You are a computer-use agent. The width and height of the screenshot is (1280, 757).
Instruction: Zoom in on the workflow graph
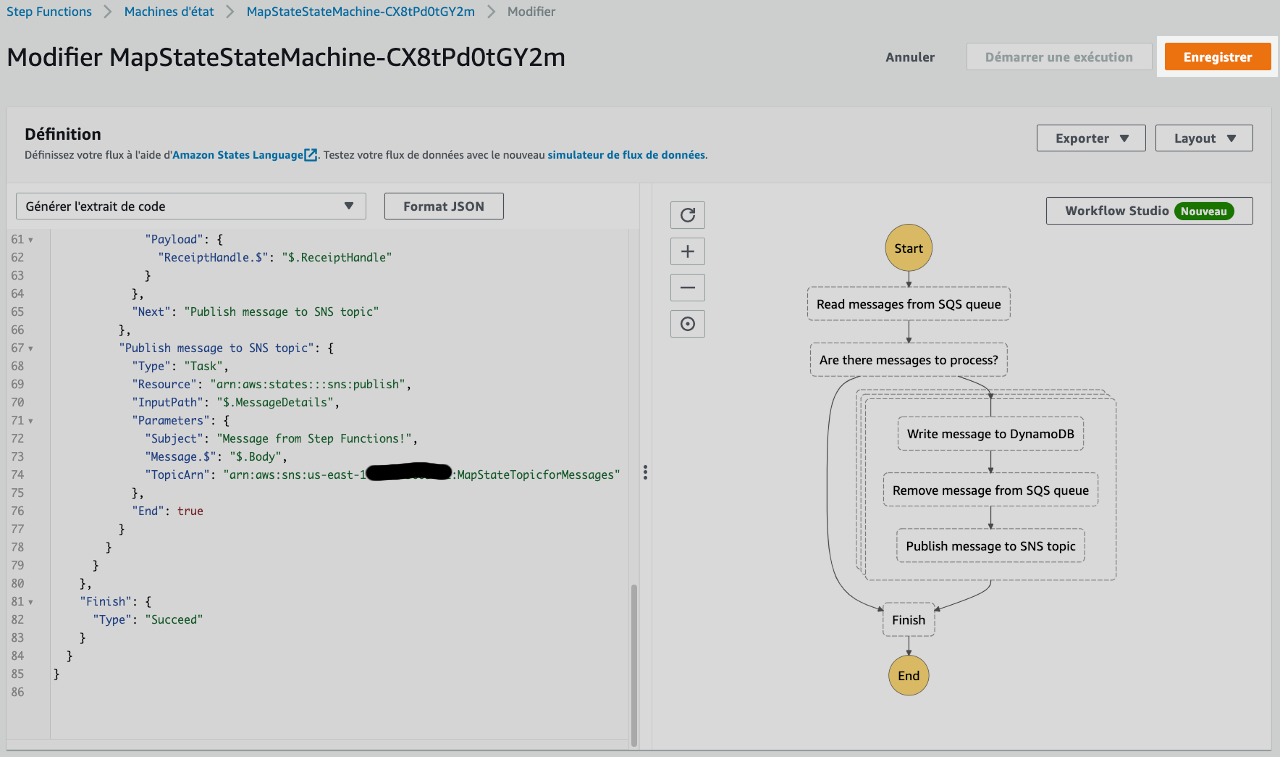tap(687, 251)
